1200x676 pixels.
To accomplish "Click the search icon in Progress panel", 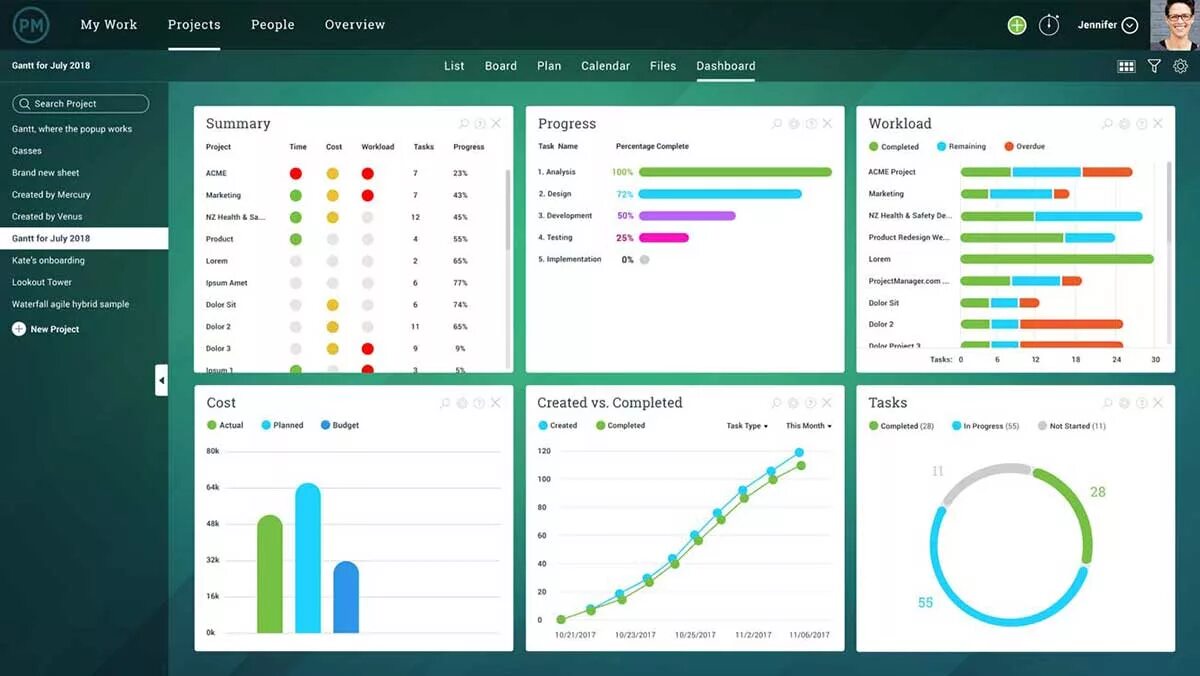I will [x=777, y=124].
